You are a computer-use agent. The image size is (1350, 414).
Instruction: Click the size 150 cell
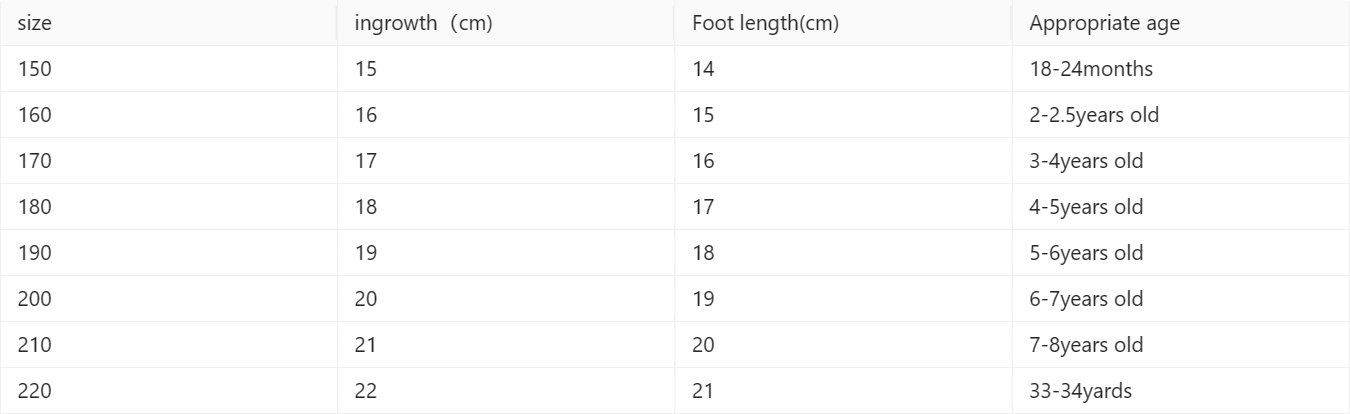(35, 69)
